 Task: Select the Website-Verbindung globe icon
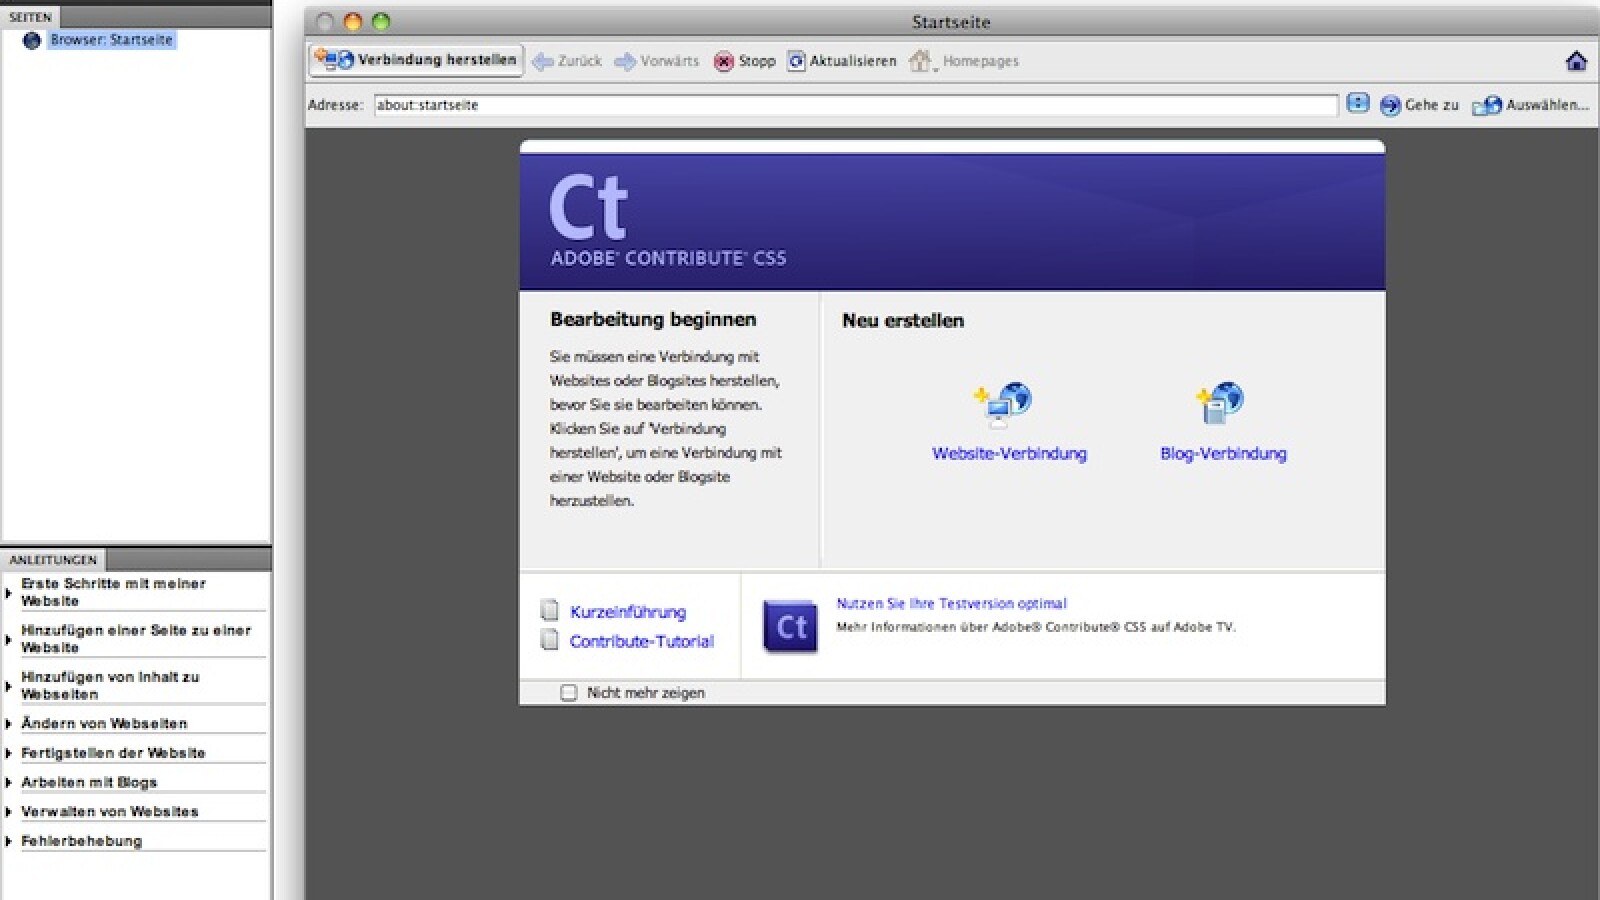point(1003,403)
